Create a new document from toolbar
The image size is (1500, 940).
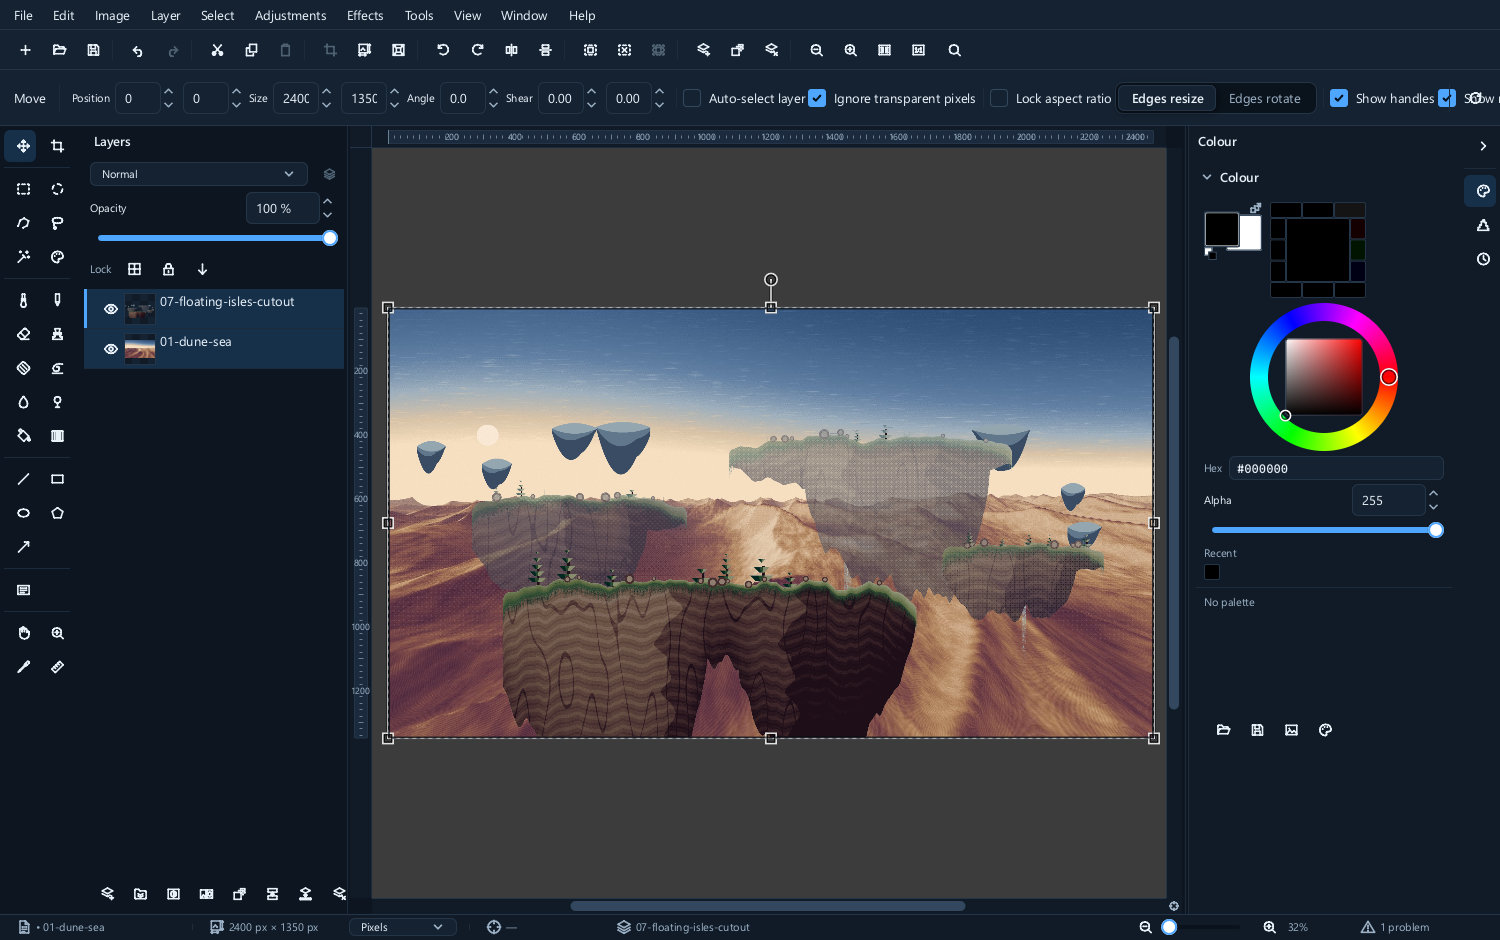point(25,50)
